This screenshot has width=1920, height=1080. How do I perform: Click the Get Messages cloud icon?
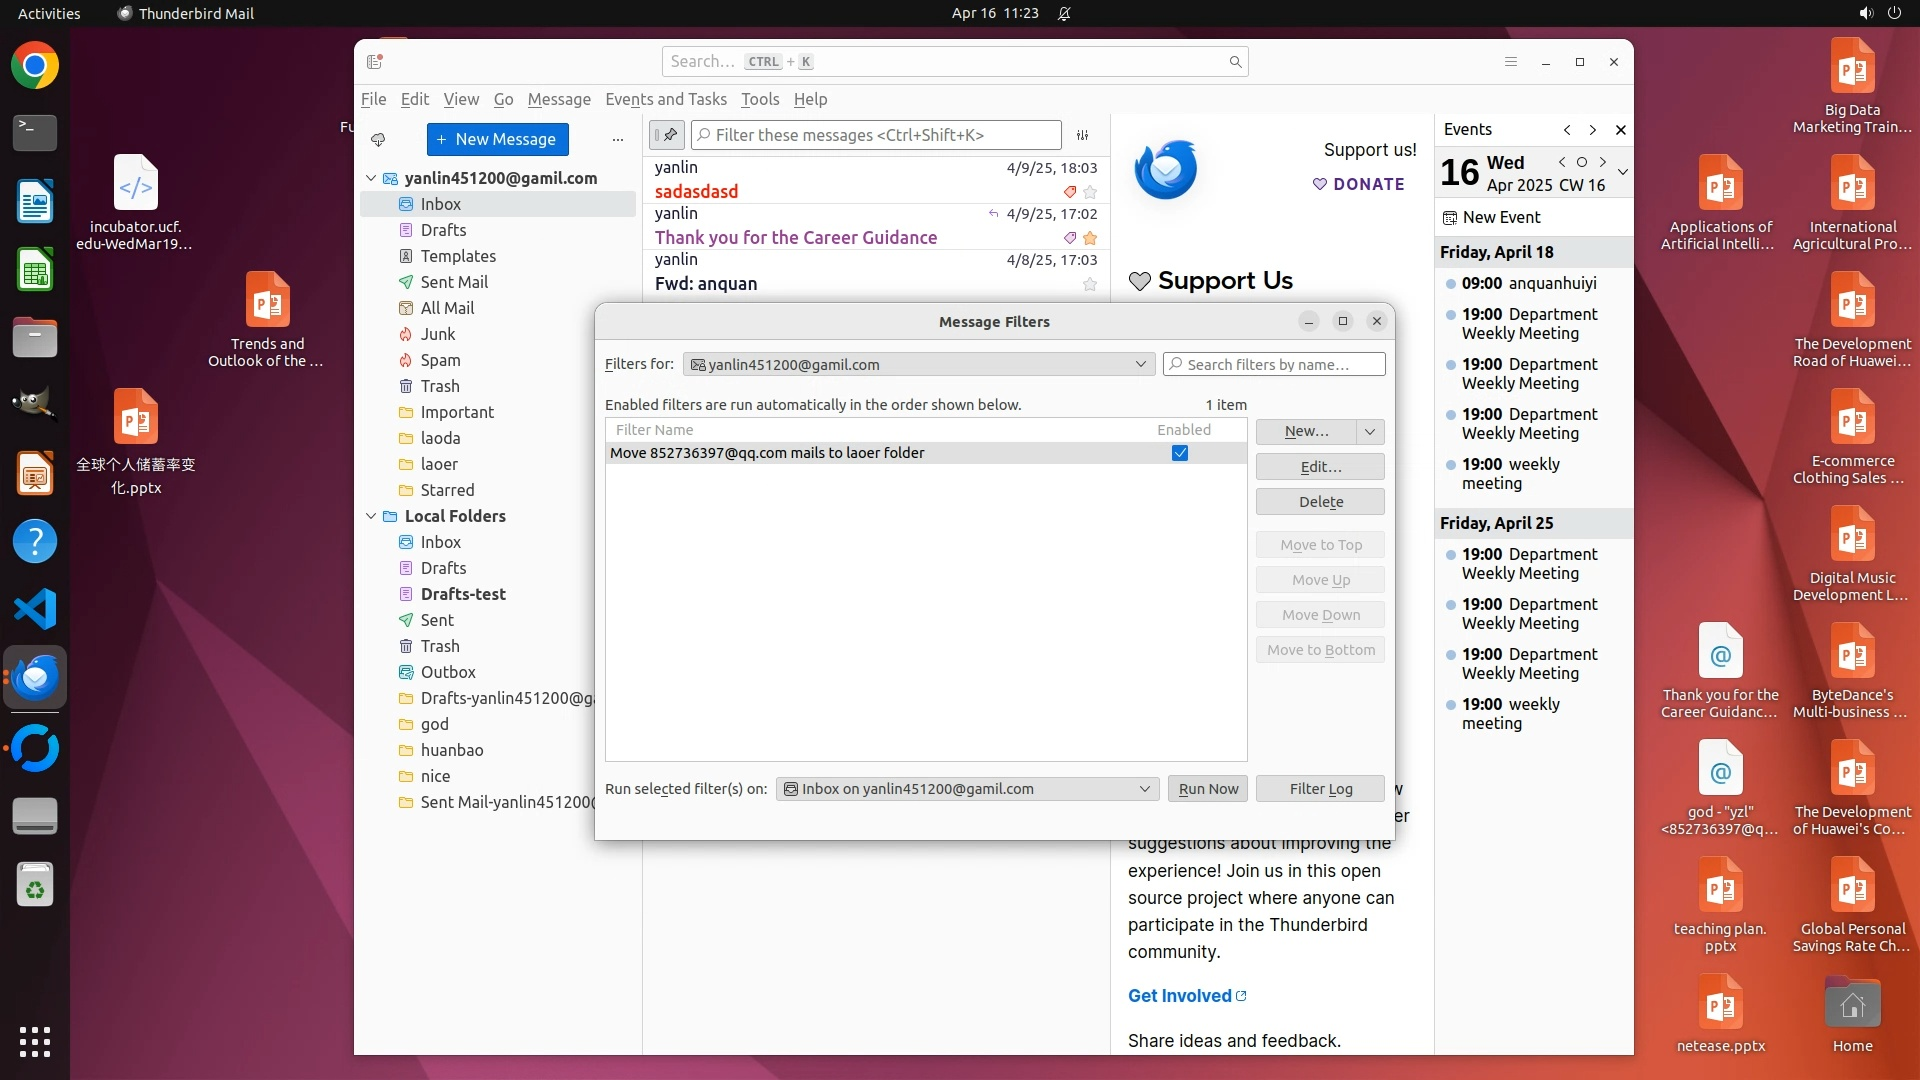[378, 140]
